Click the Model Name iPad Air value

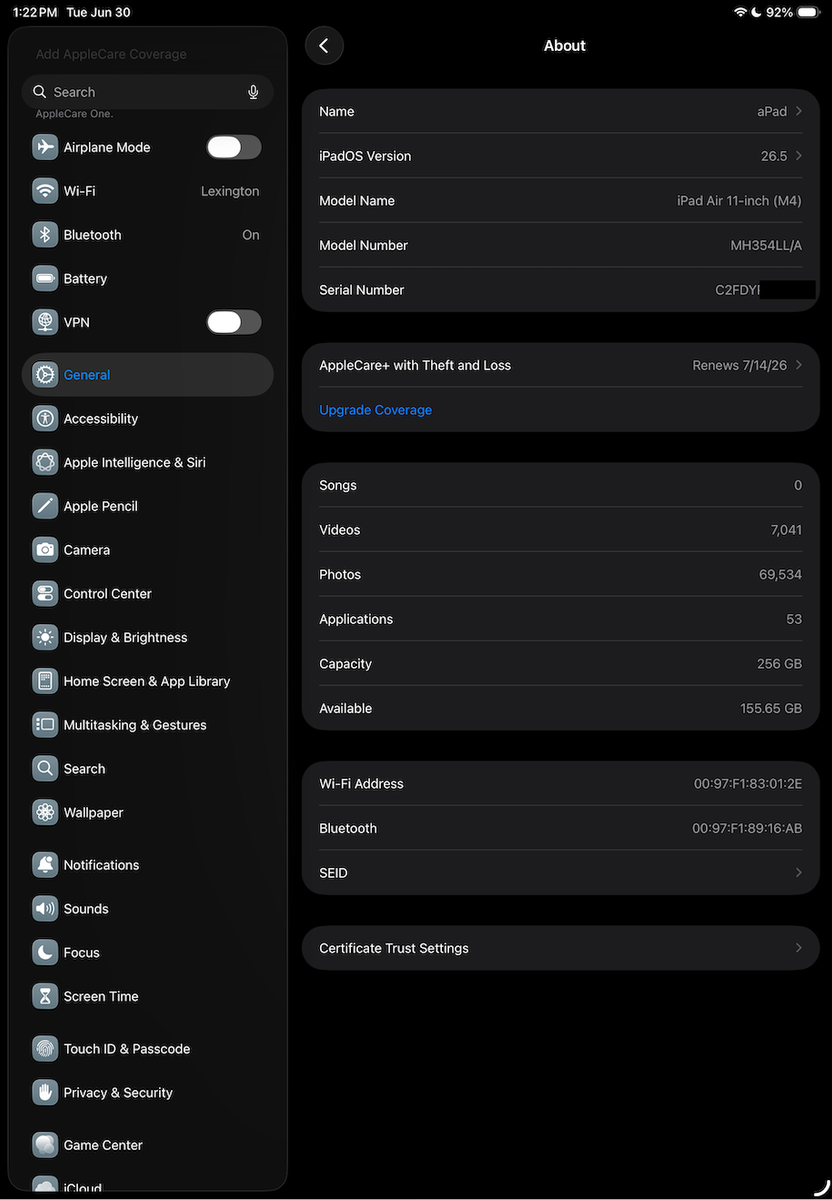coord(739,201)
